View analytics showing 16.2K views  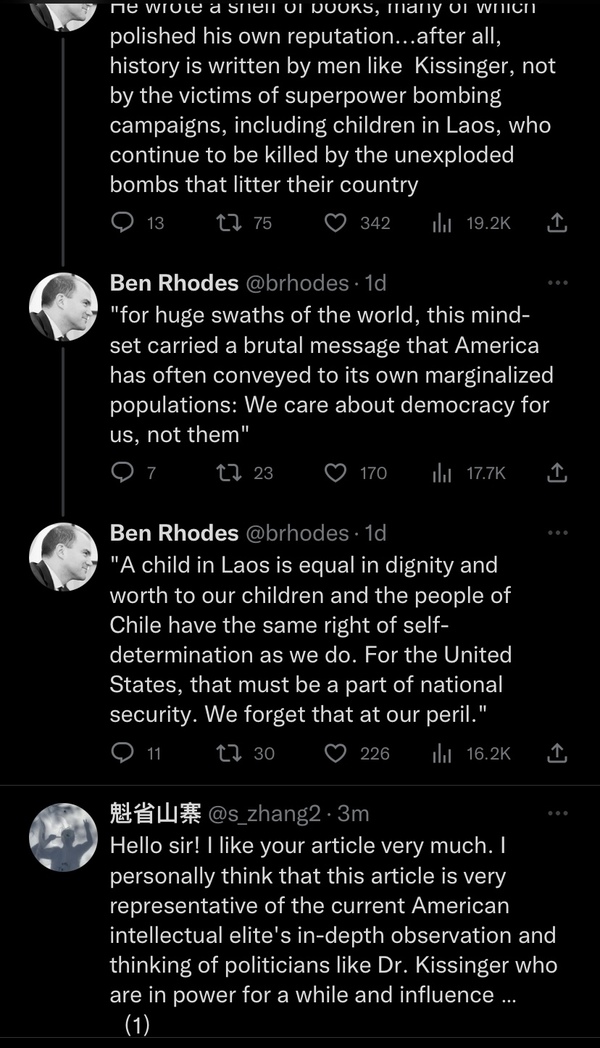pyautogui.click(x=441, y=752)
